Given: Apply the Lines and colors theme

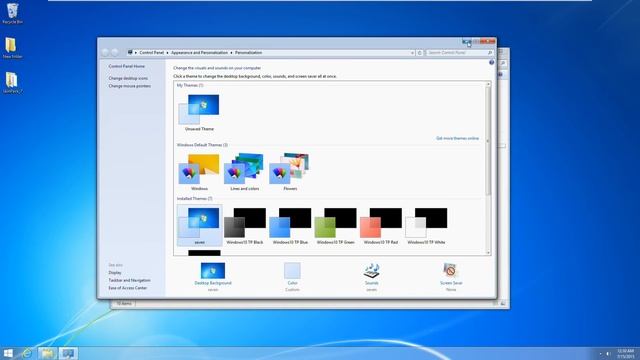Looking at the screenshot, I should 244,169.
